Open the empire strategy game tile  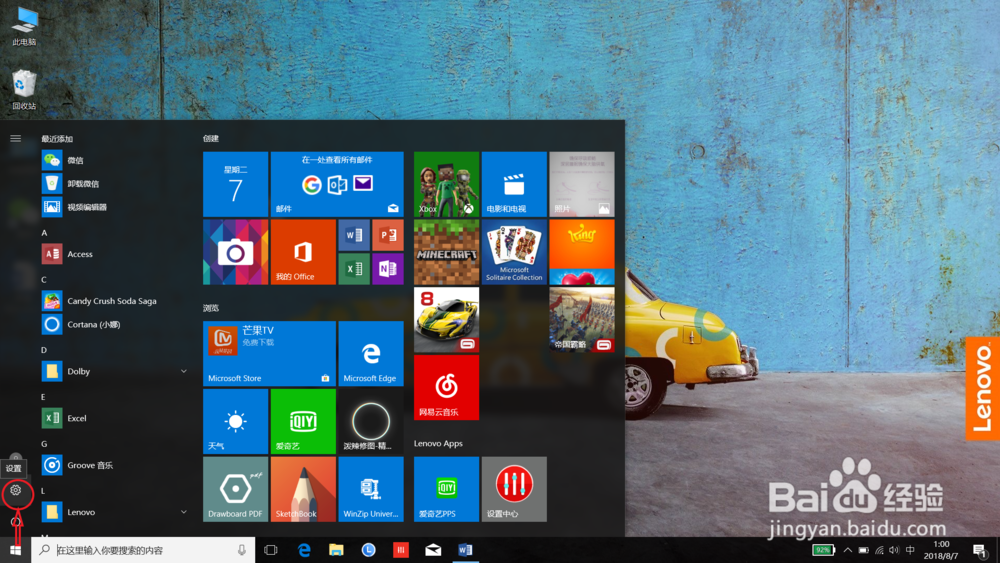582,319
